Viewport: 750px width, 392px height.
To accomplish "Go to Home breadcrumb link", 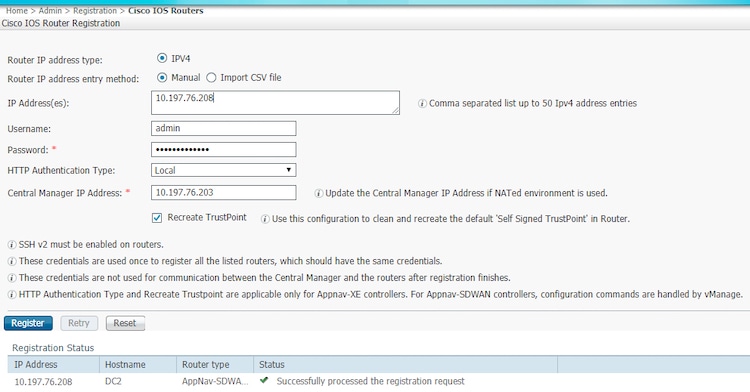I will (x=17, y=11).
